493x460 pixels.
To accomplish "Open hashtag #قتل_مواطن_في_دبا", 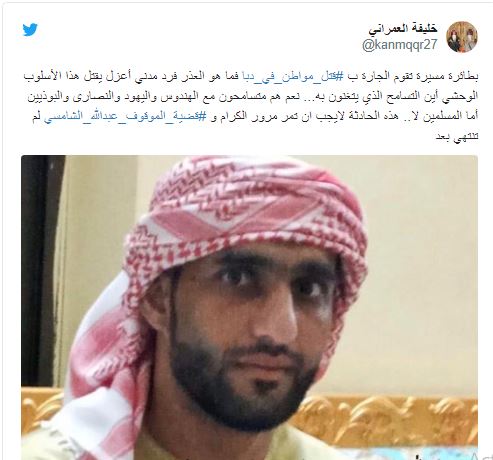I will 289,77.
